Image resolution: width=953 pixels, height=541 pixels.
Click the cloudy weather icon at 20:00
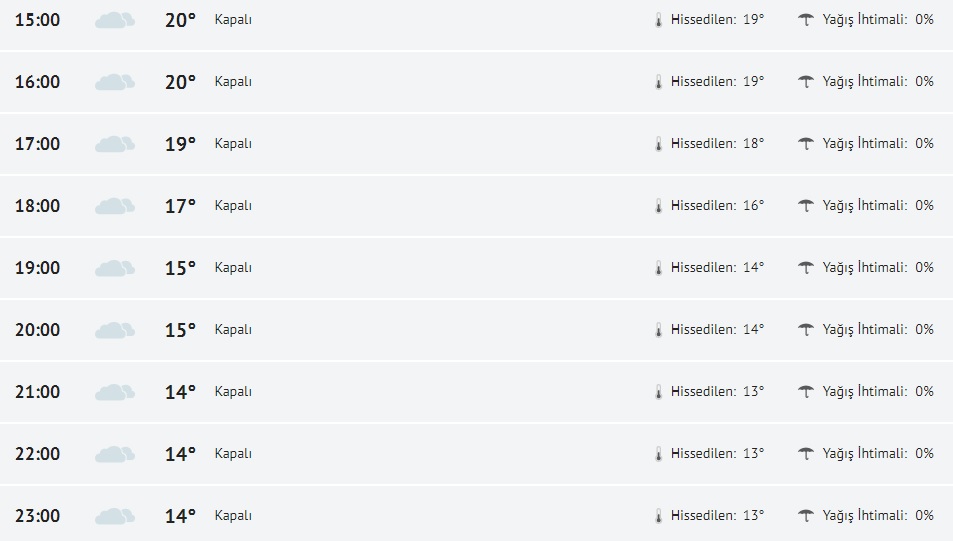point(114,330)
